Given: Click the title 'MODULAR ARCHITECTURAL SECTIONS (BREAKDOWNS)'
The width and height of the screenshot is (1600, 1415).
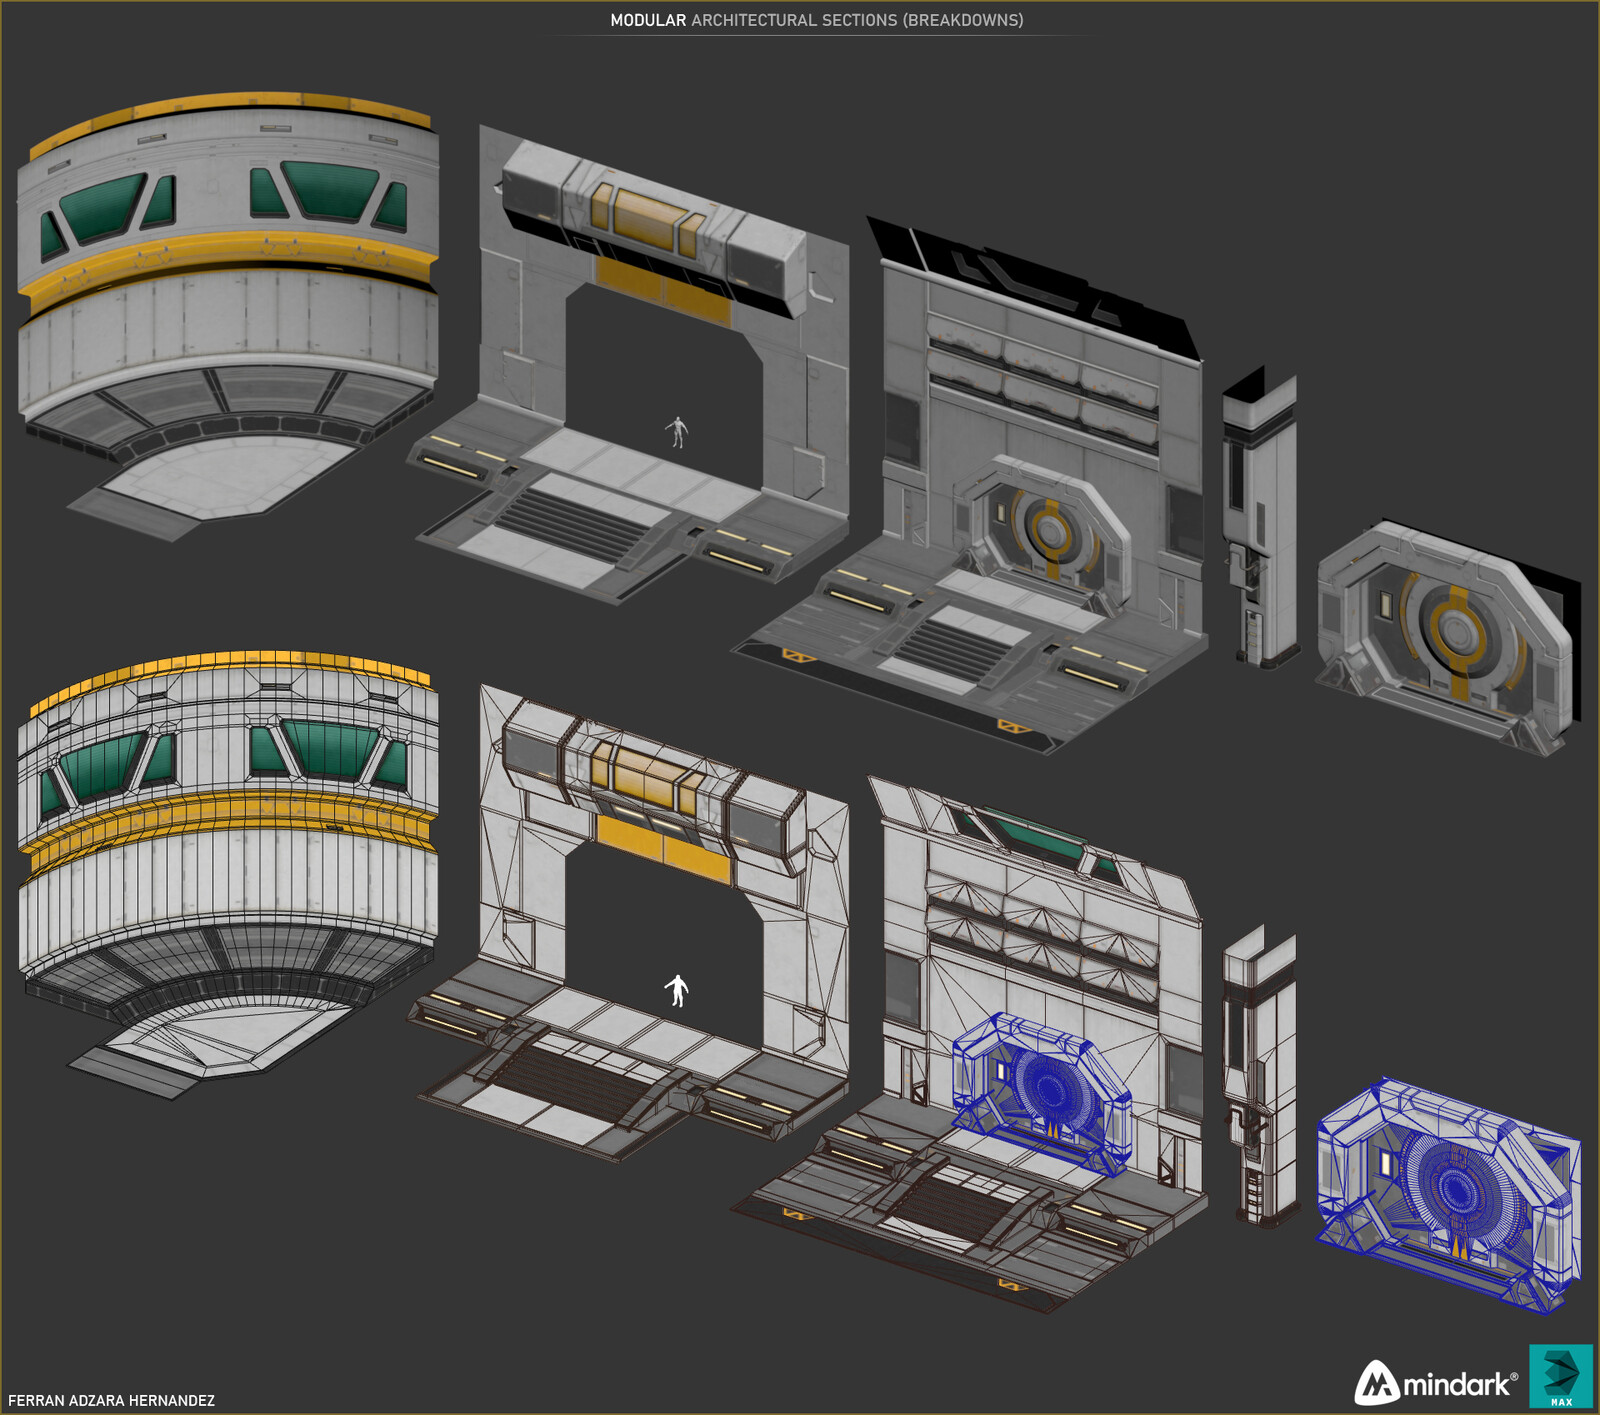Looking at the screenshot, I should pyautogui.click(x=817, y=20).
